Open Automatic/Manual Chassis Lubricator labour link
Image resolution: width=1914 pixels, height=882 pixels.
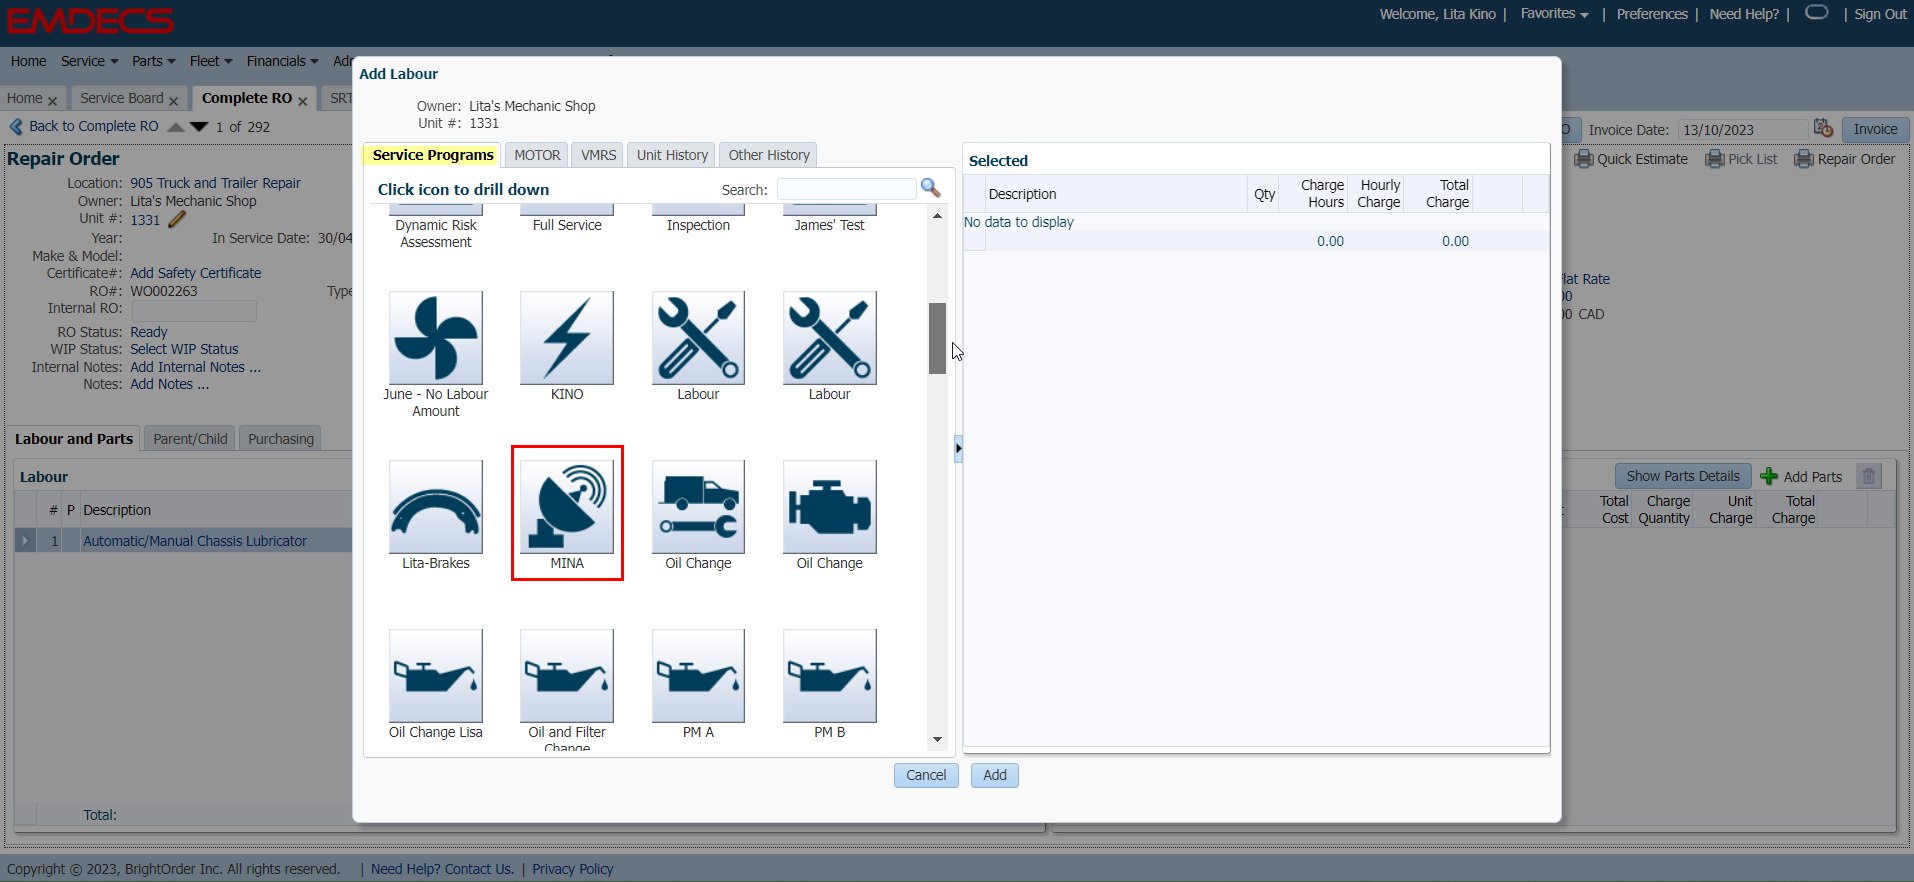195,541
